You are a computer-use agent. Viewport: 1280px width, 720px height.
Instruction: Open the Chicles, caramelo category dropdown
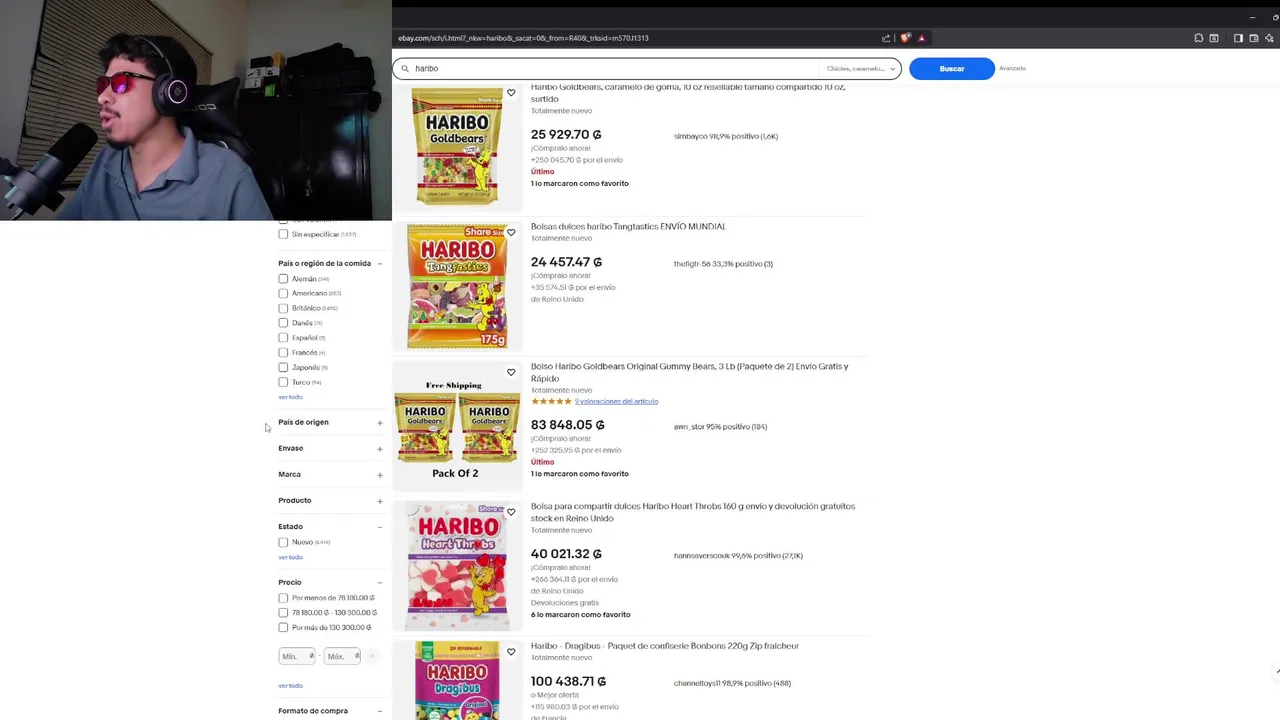coord(861,68)
